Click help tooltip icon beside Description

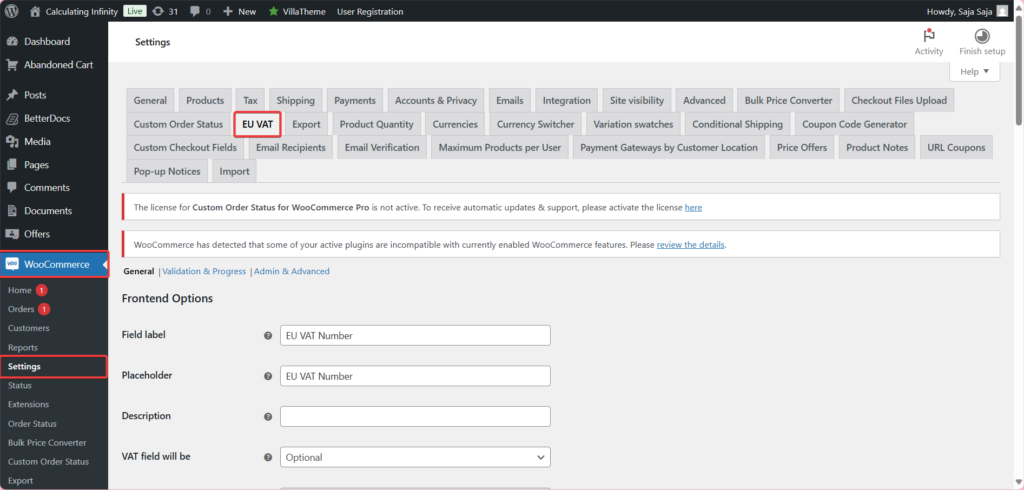pos(268,417)
